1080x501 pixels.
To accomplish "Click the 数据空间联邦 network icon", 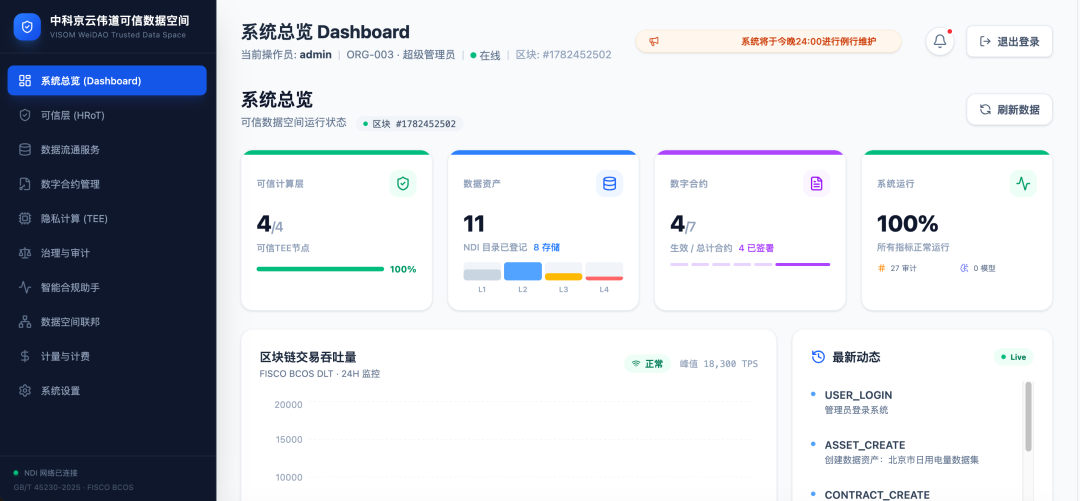I will (25, 322).
